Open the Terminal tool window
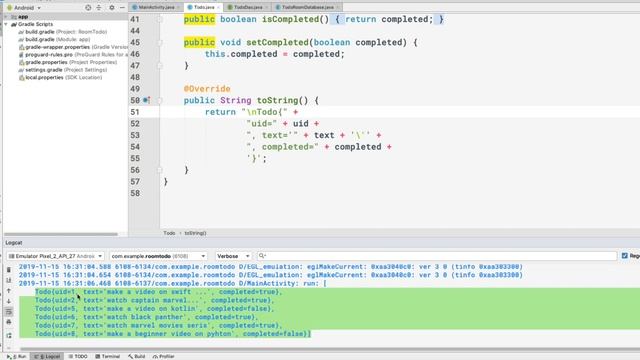 107,356
